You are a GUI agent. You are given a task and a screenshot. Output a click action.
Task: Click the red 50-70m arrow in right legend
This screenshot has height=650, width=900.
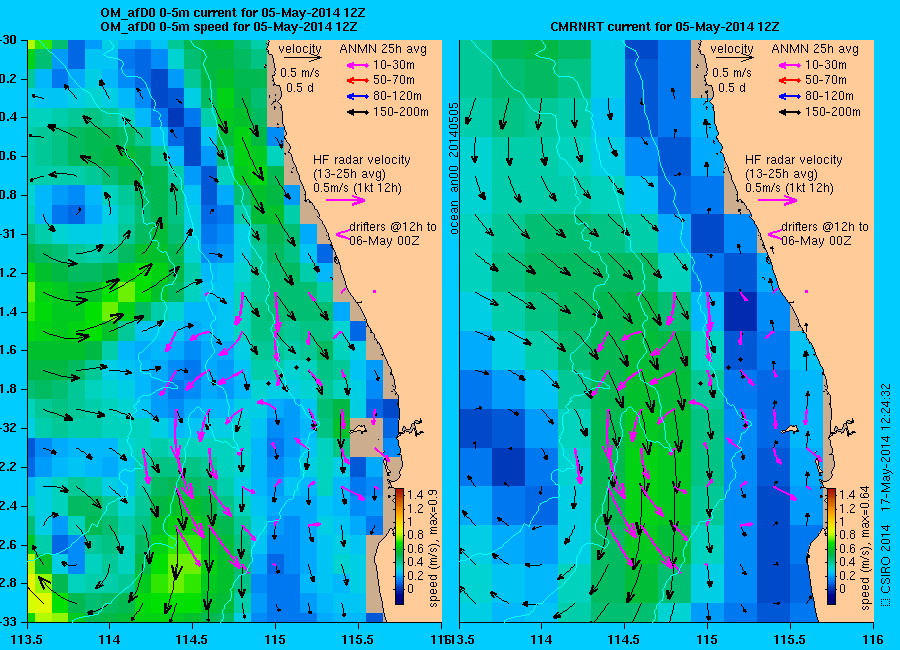pos(790,80)
